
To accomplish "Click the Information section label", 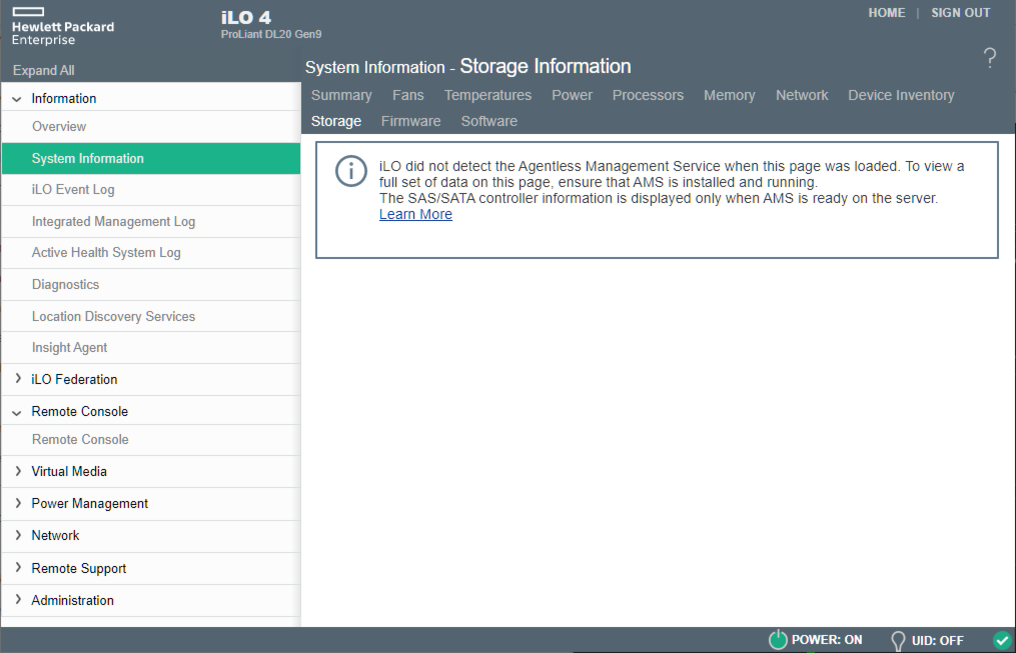I will pos(64,98).
